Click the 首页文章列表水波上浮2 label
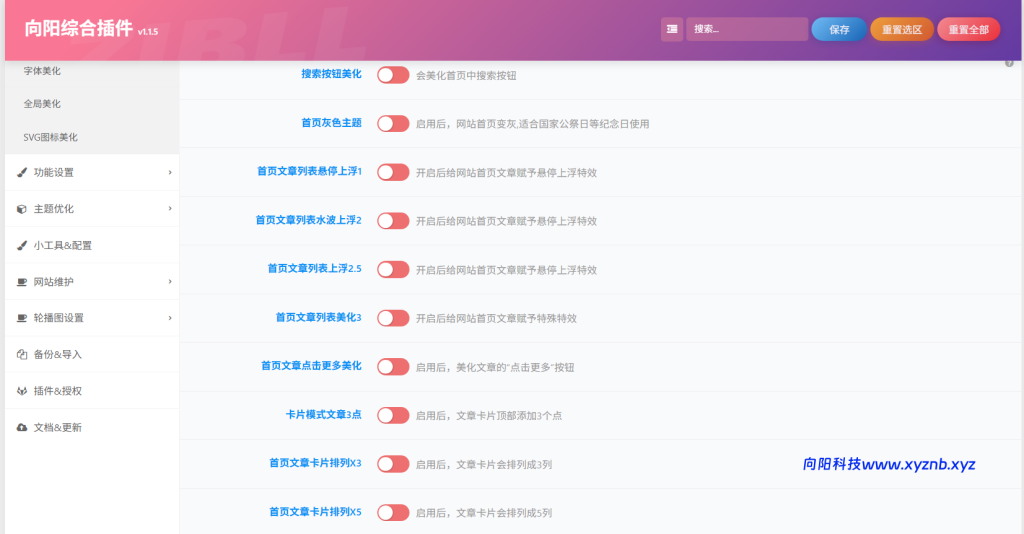The image size is (1024, 534). [308, 220]
